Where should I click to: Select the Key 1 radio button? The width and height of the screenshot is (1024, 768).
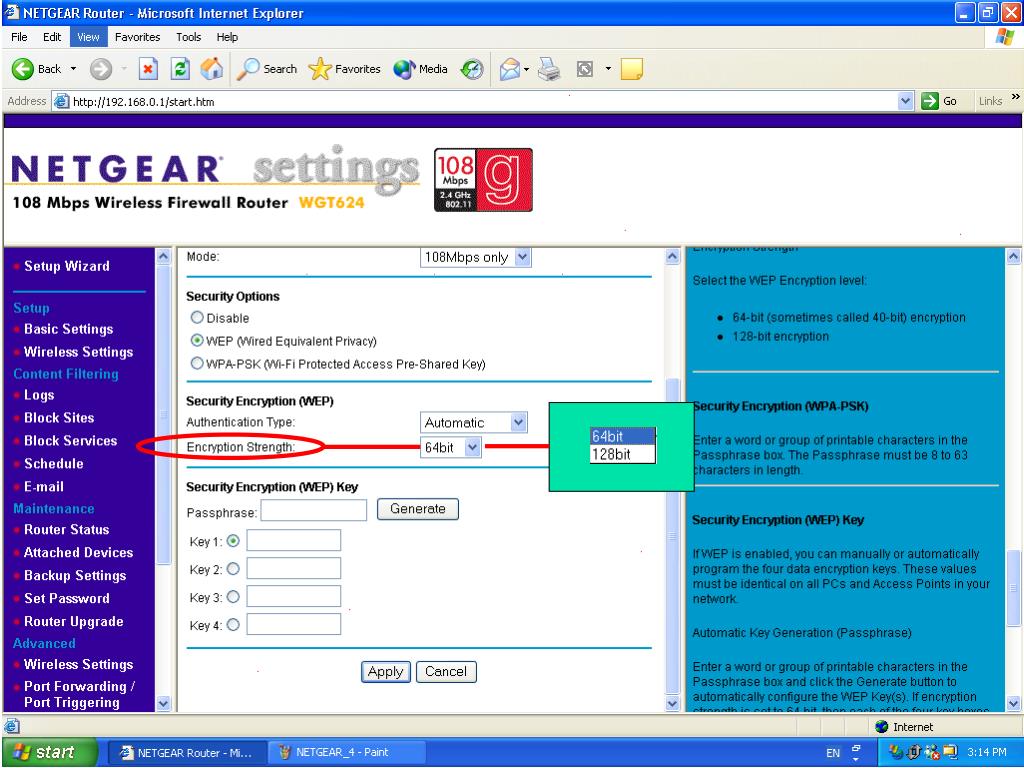pyautogui.click(x=233, y=541)
